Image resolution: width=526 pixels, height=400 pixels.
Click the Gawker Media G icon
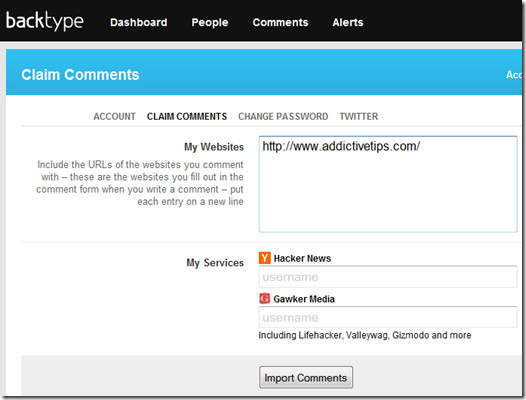(265, 299)
